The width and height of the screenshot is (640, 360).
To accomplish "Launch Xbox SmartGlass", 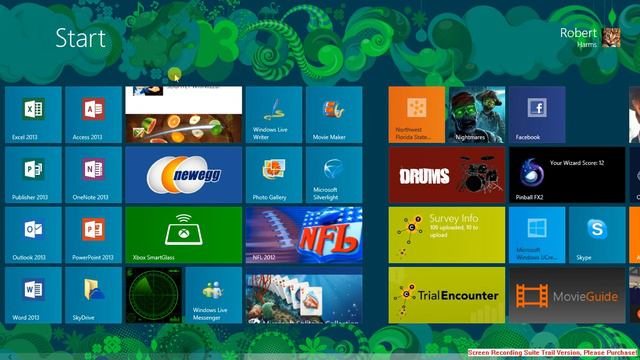I will tap(184, 235).
